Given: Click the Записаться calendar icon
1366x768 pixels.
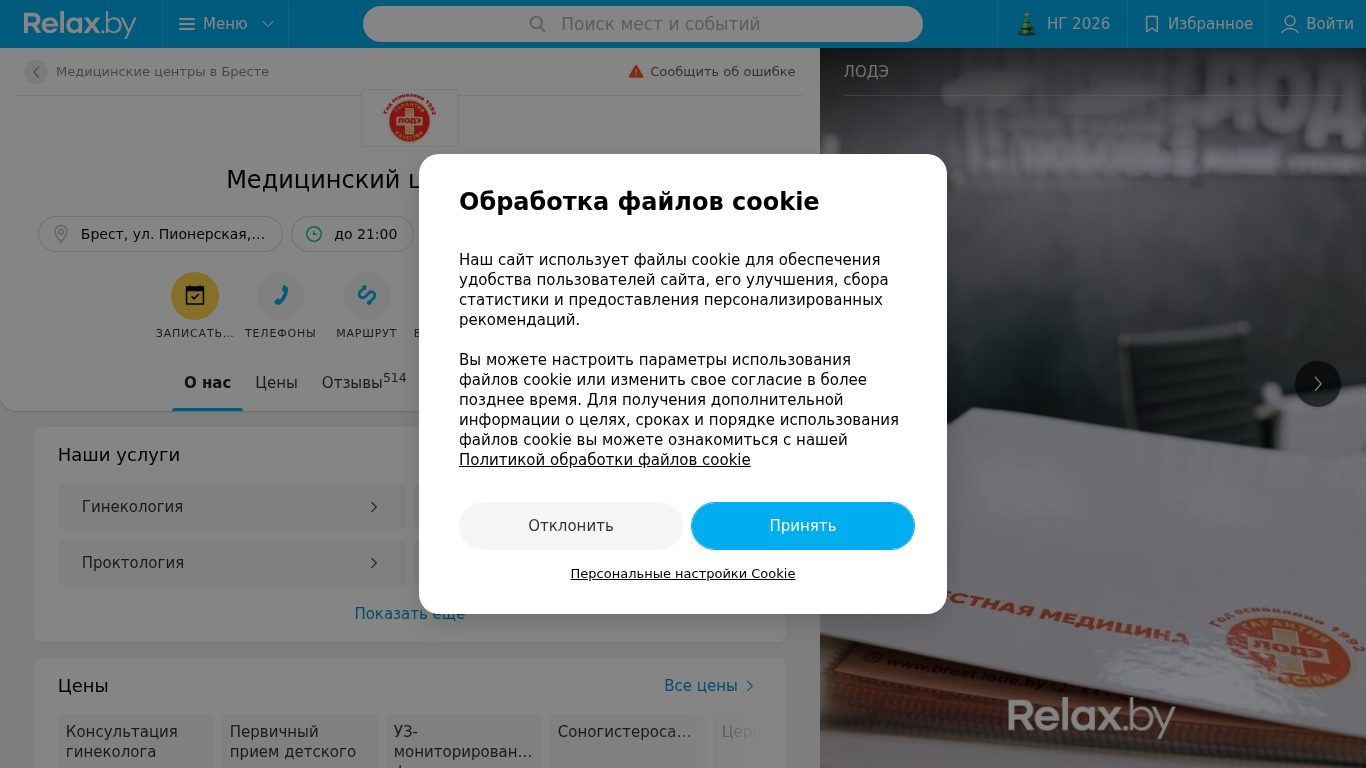Looking at the screenshot, I should tap(195, 296).
